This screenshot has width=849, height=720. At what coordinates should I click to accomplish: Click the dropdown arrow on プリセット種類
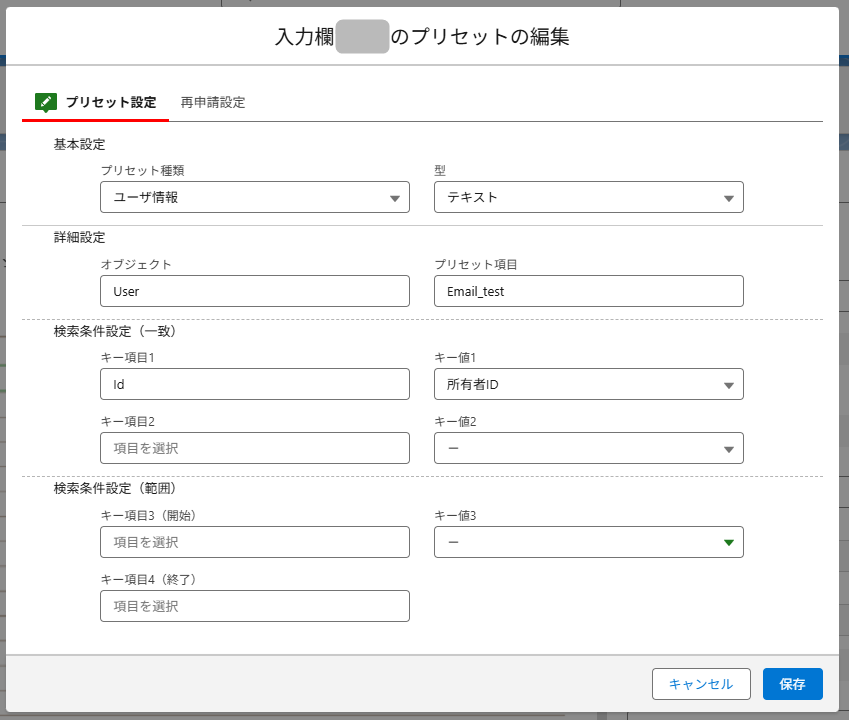tap(396, 197)
